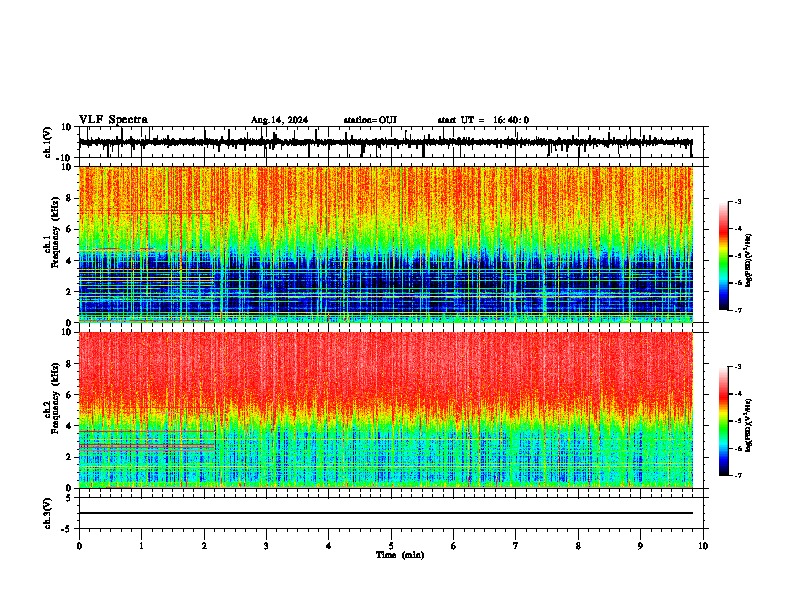Click time axis tick label "6"

(x=454, y=546)
